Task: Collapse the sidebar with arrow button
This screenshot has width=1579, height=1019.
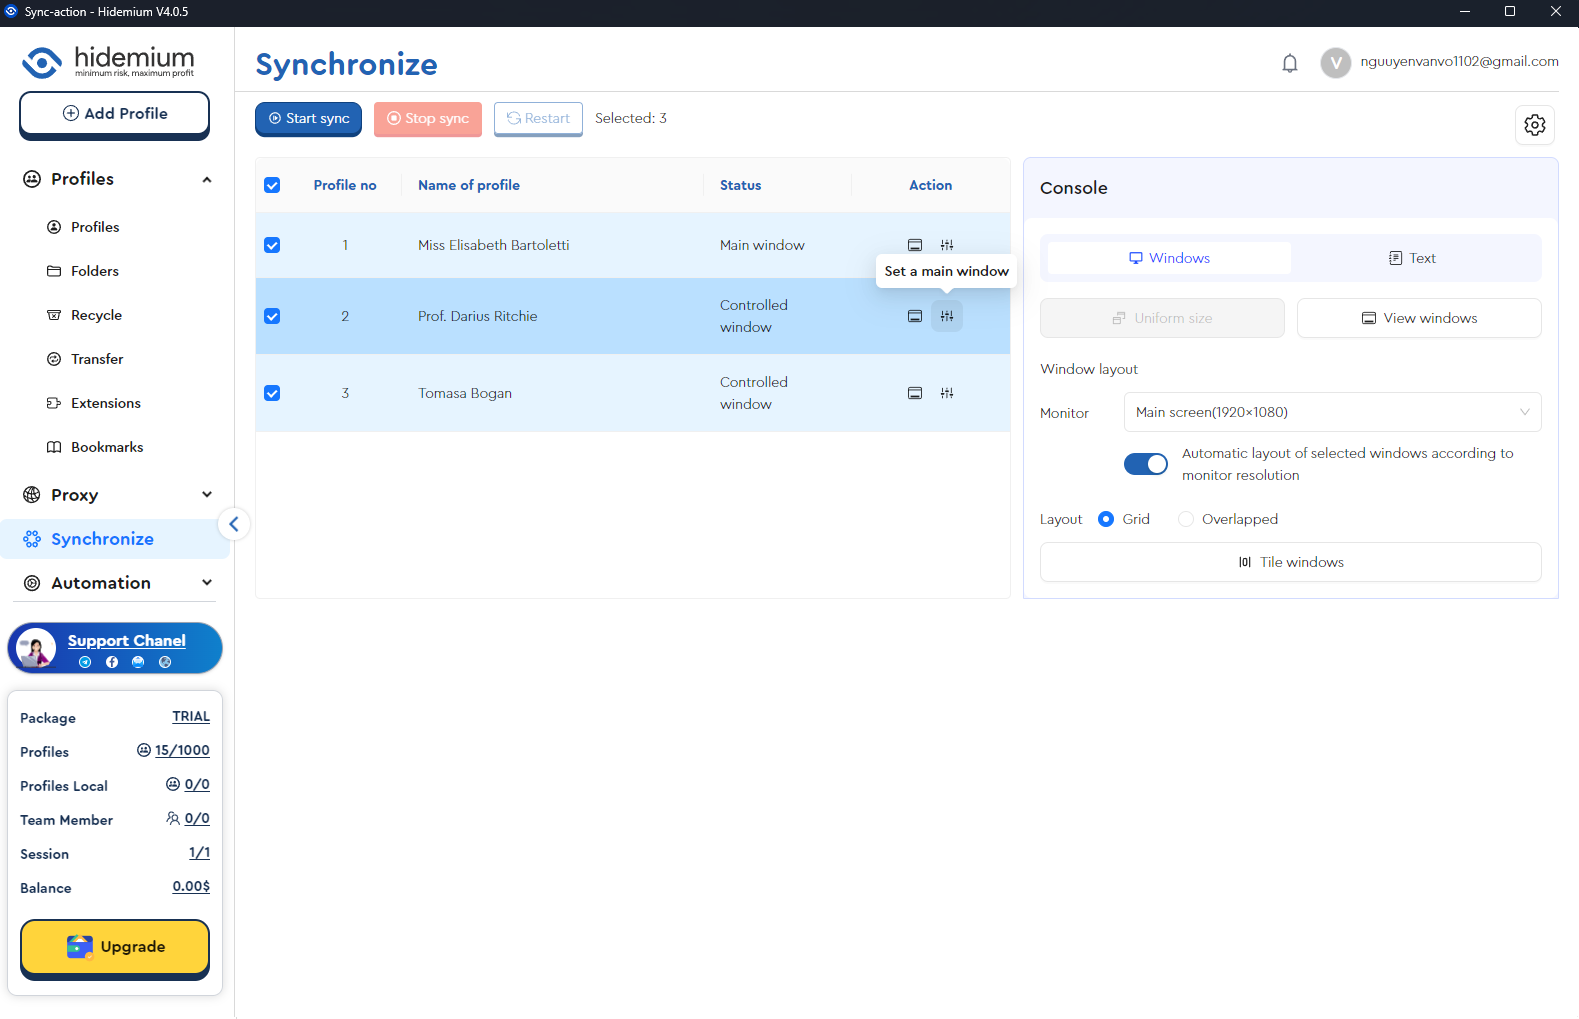Action: [x=234, y=524]
